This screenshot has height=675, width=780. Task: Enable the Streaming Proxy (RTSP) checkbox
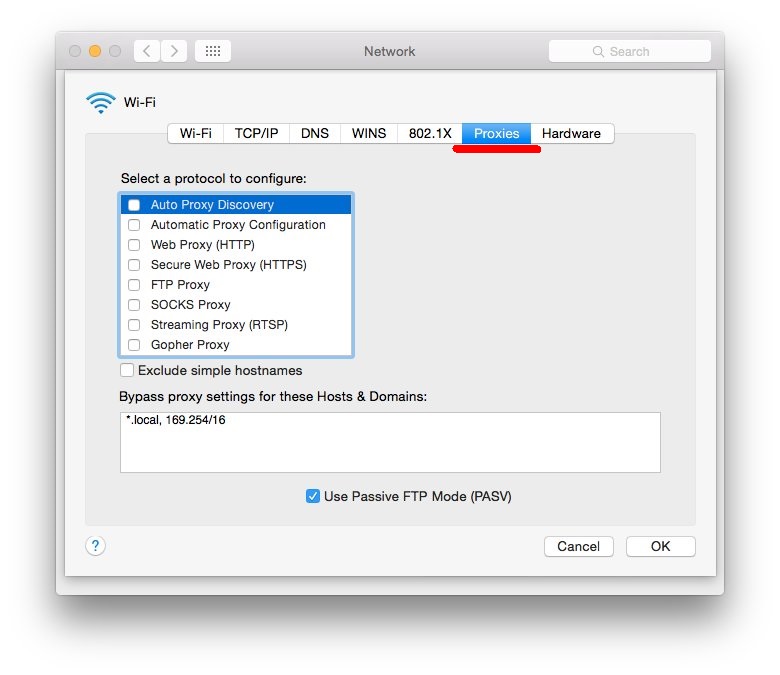[x=134, y=325]
